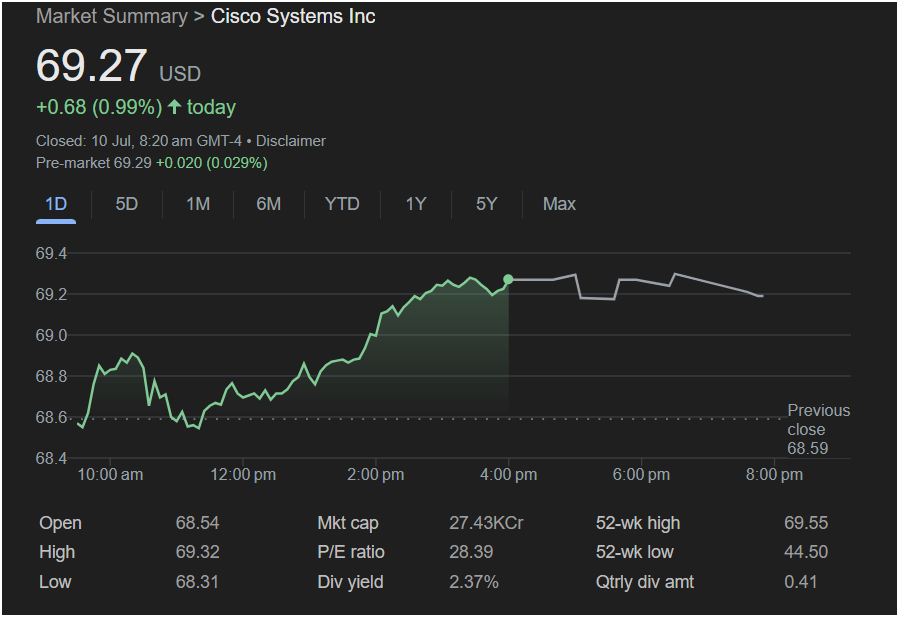
Task: Click the green up arrow icon
Action: click(x=175, y=107)
